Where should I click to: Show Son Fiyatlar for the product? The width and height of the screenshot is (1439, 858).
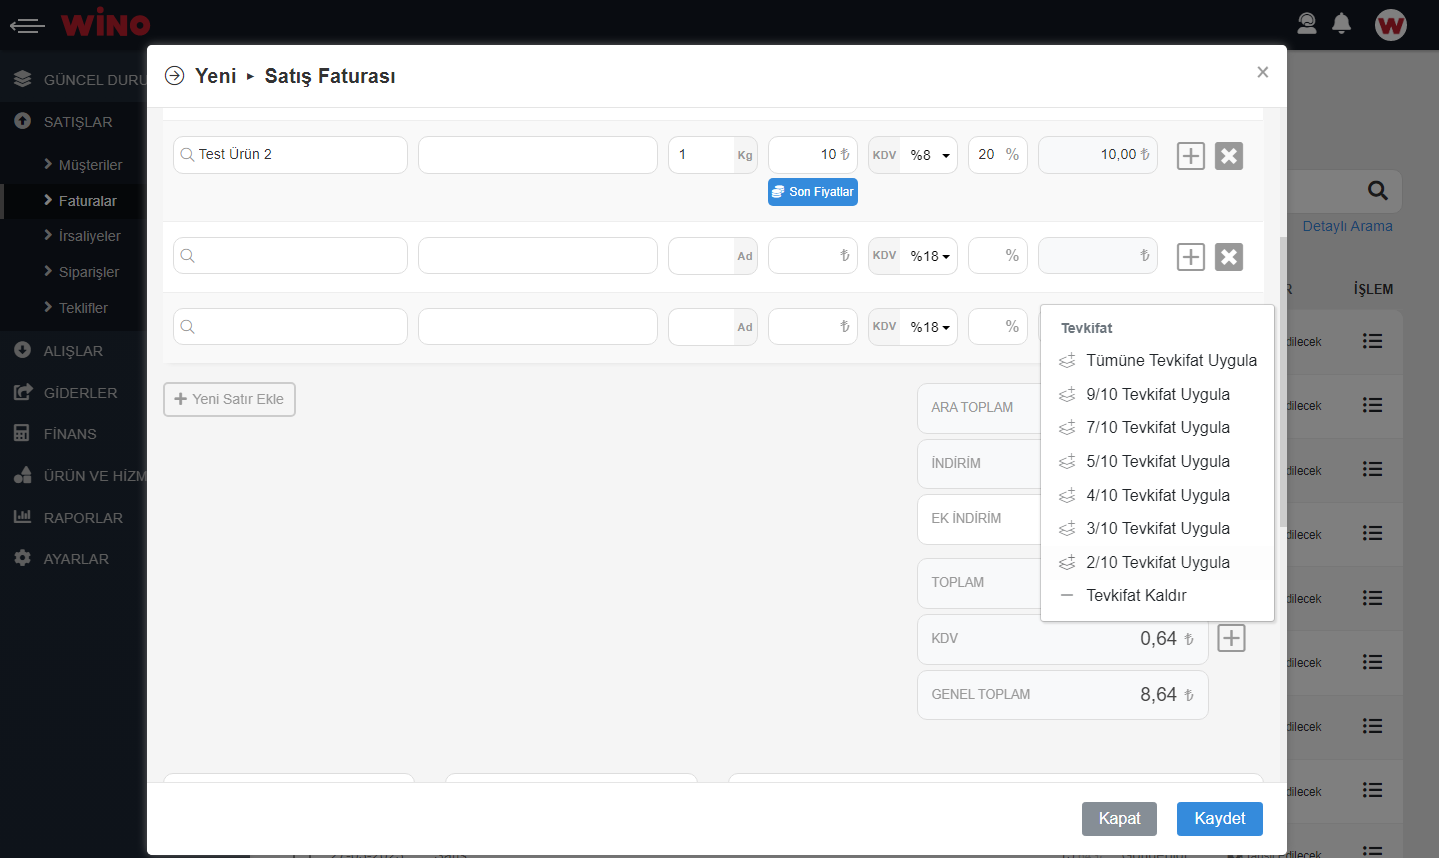click(x=812, y=192)
